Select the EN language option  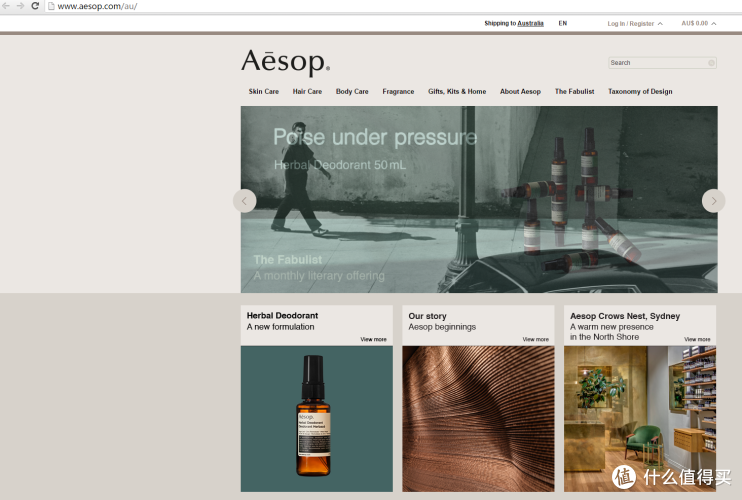(x=562, y=23)
